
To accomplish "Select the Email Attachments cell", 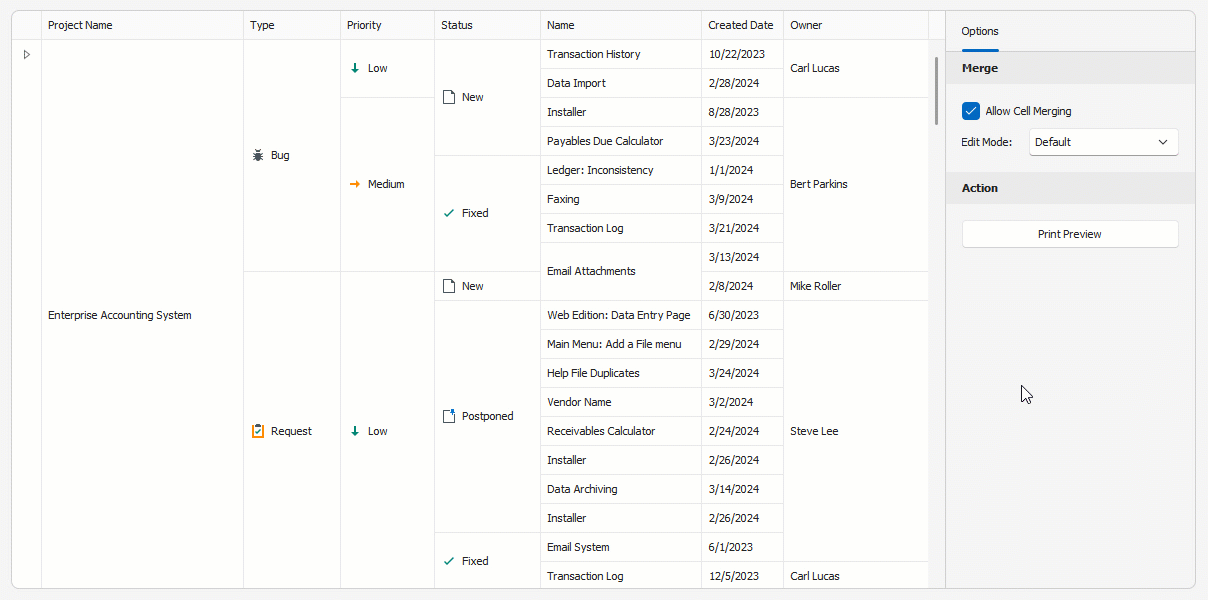I will coord(621,271).
